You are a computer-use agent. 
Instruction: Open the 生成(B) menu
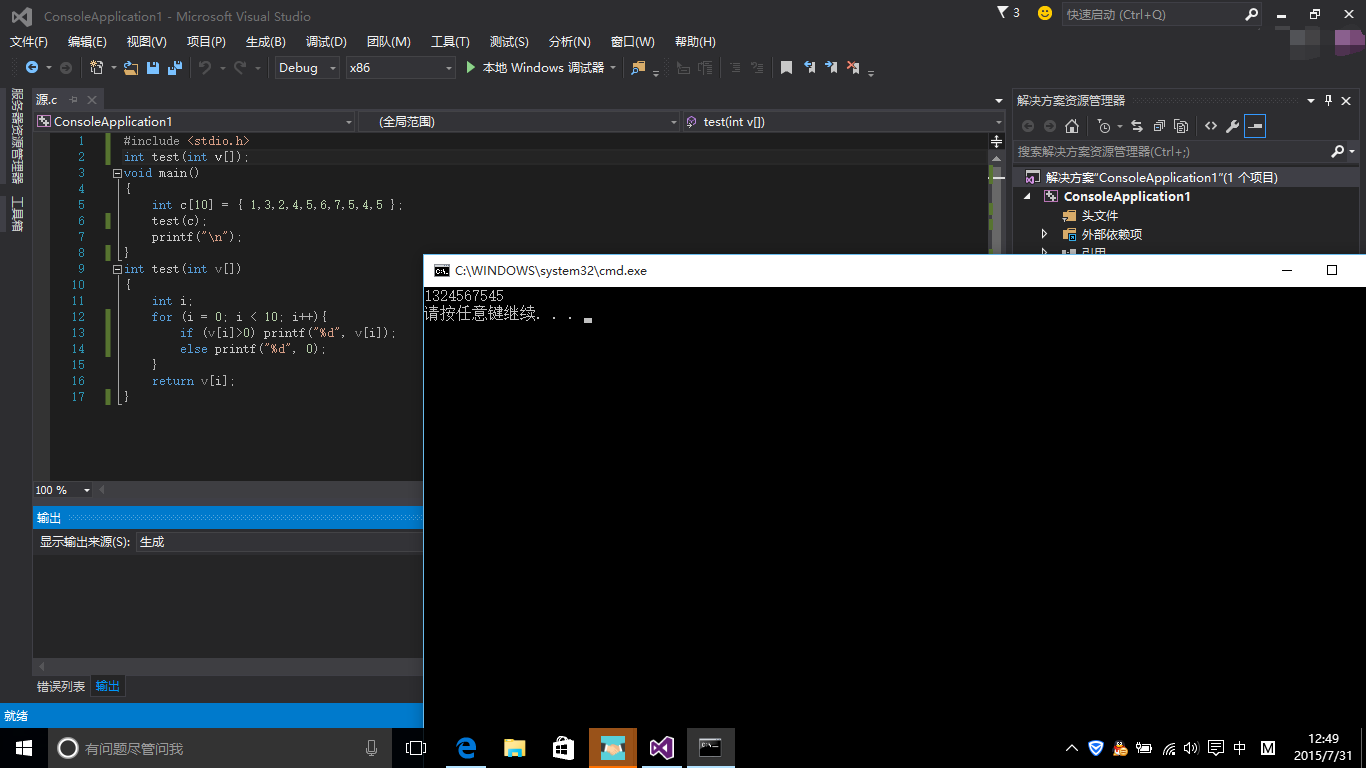[x=265, y=41]
